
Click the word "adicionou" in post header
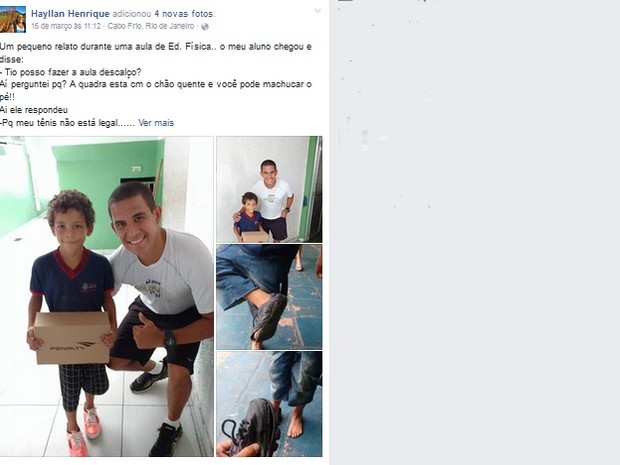pos(132,14)
